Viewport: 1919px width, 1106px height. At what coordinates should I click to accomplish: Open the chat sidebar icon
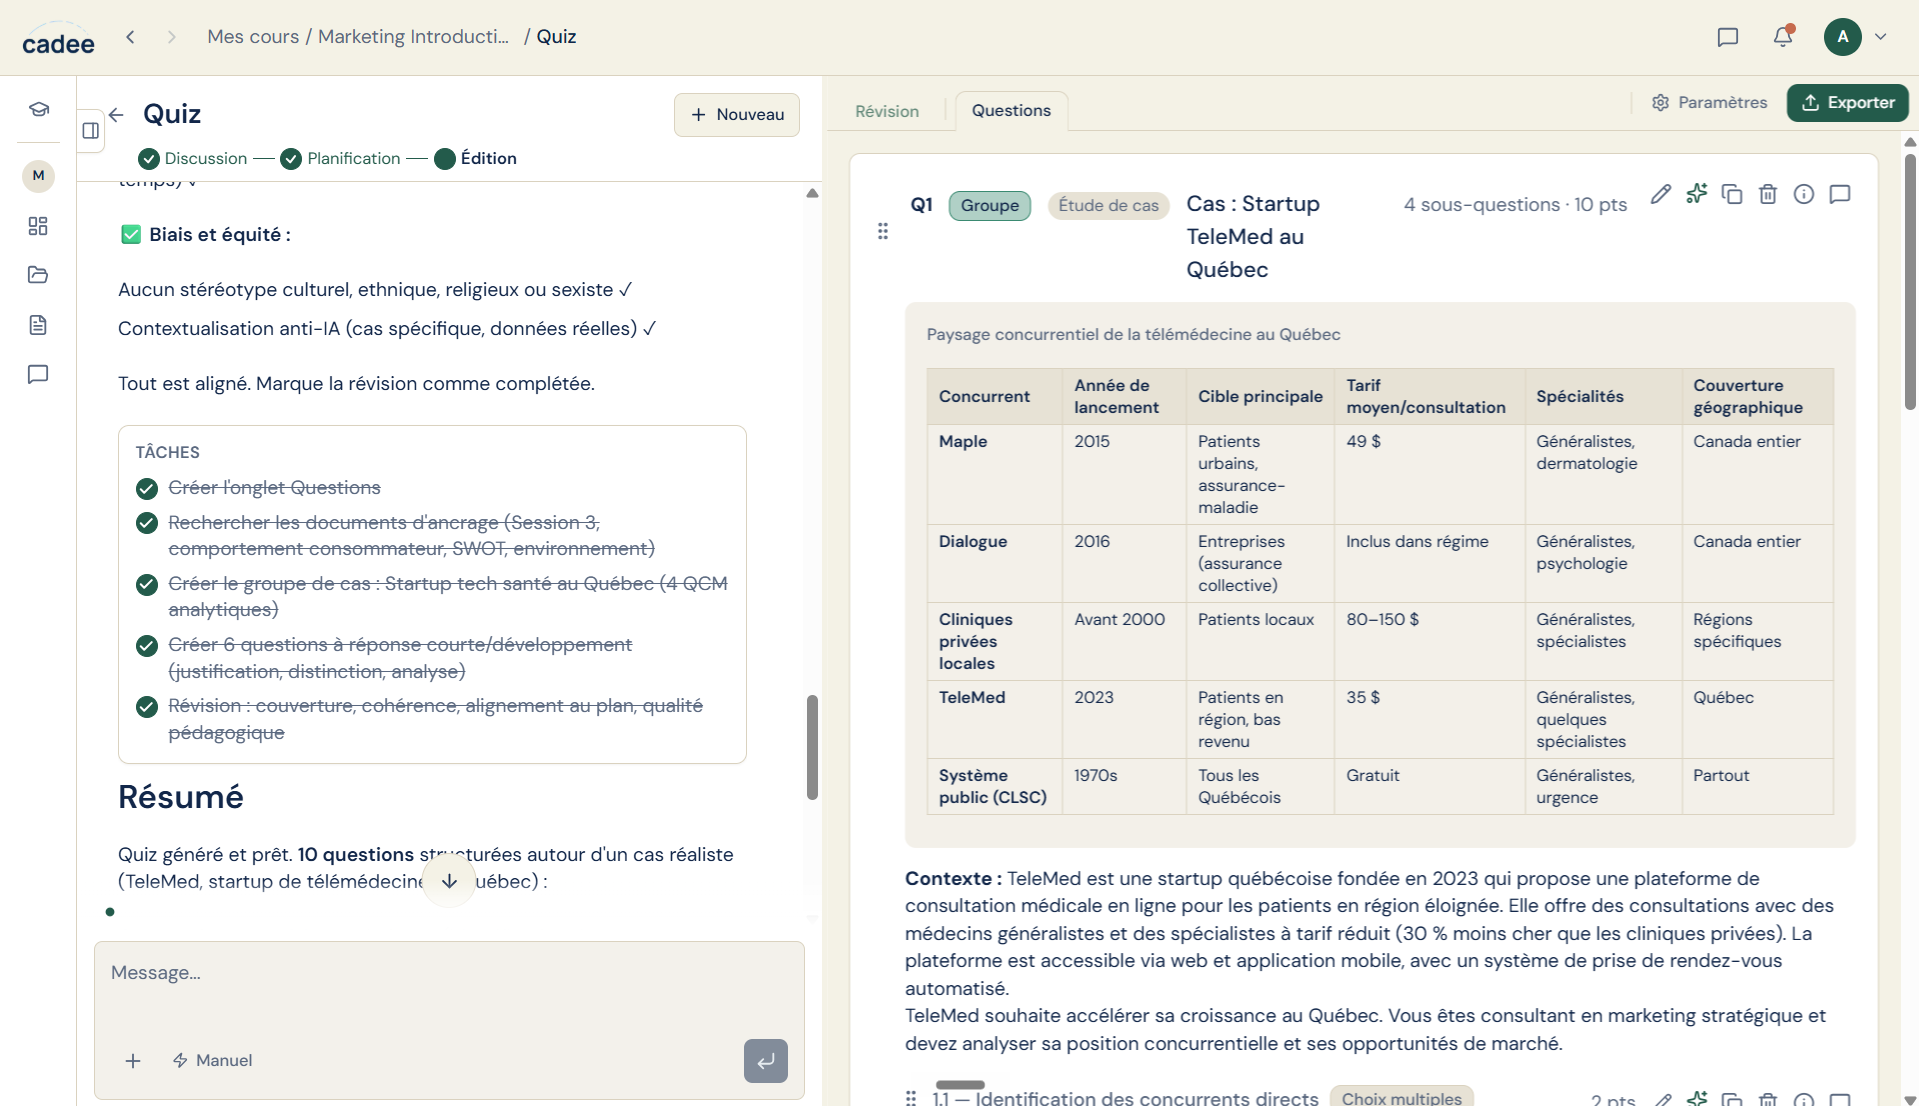click(38, 374)
